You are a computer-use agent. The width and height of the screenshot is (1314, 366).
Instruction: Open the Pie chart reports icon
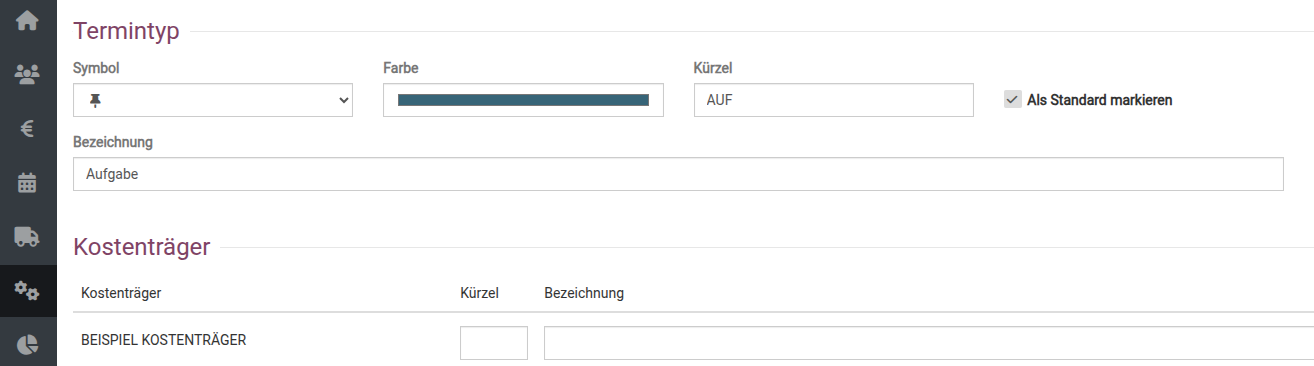click(x=28, y=344)
